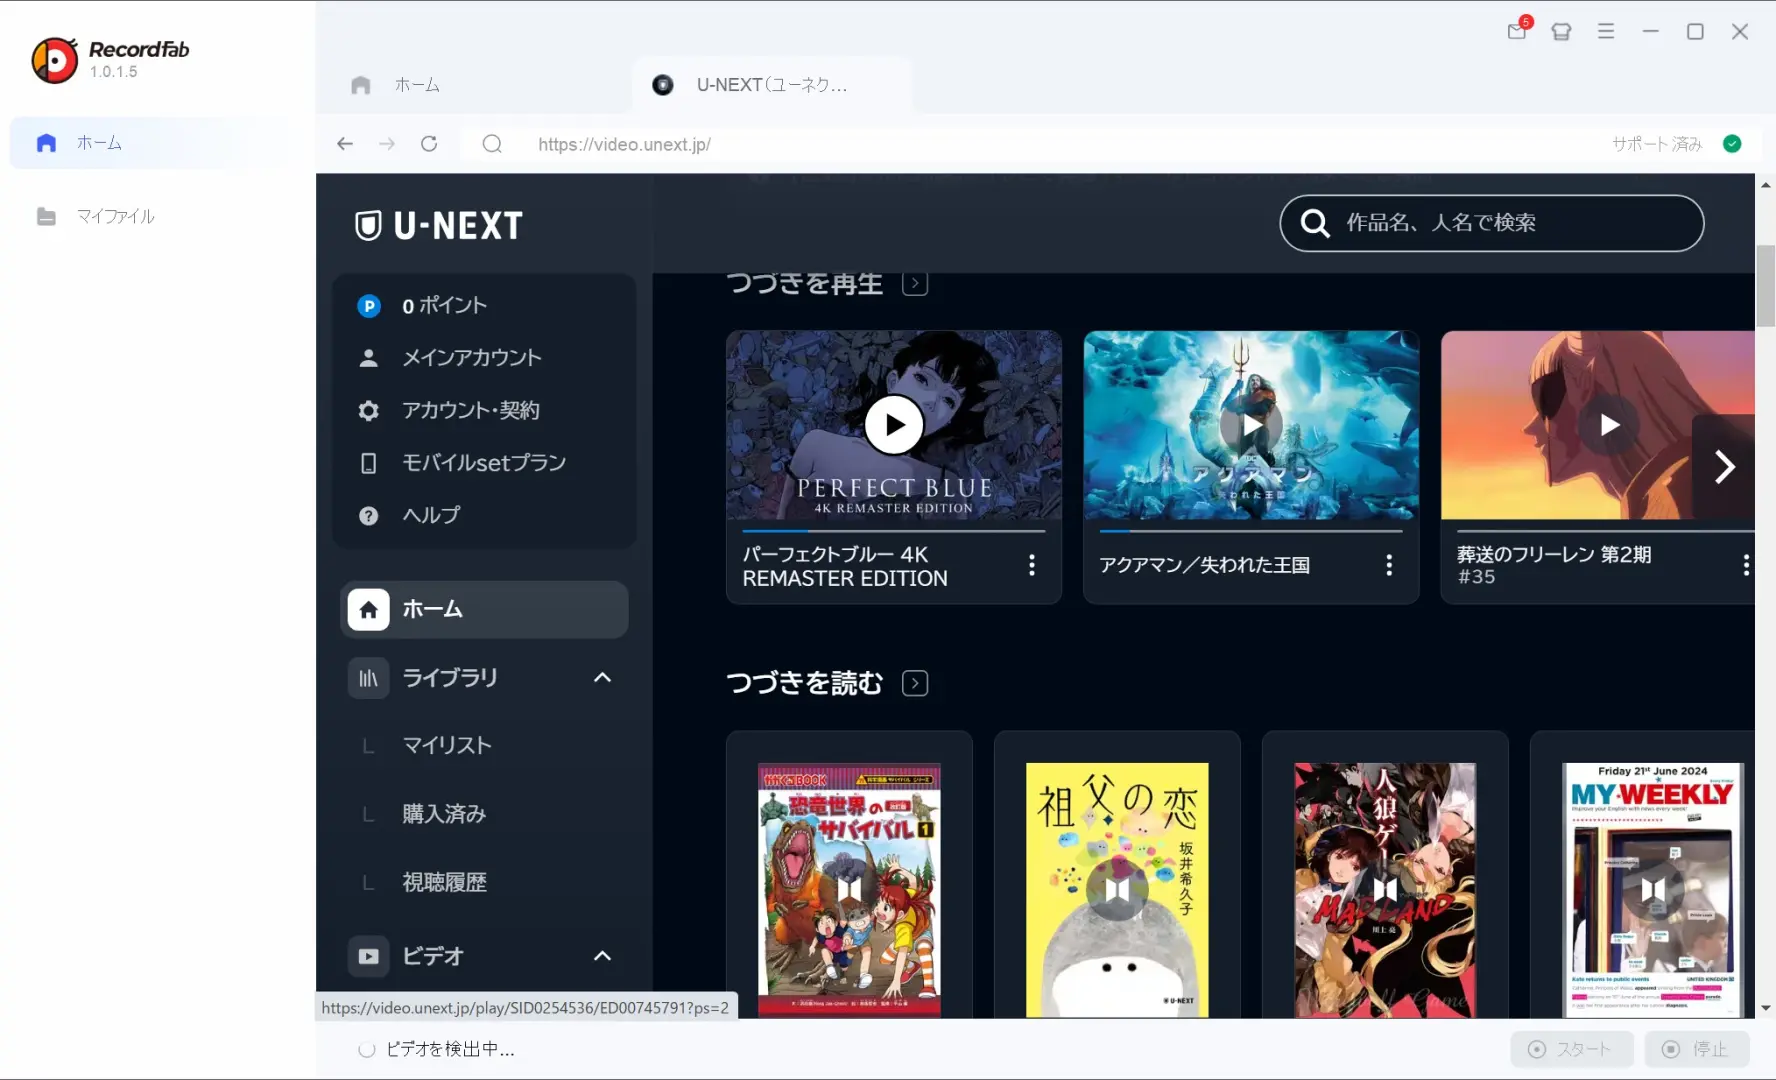Reload the page with the refresh icon
The image size is (1776, 1080).
(x=429, y=144)
